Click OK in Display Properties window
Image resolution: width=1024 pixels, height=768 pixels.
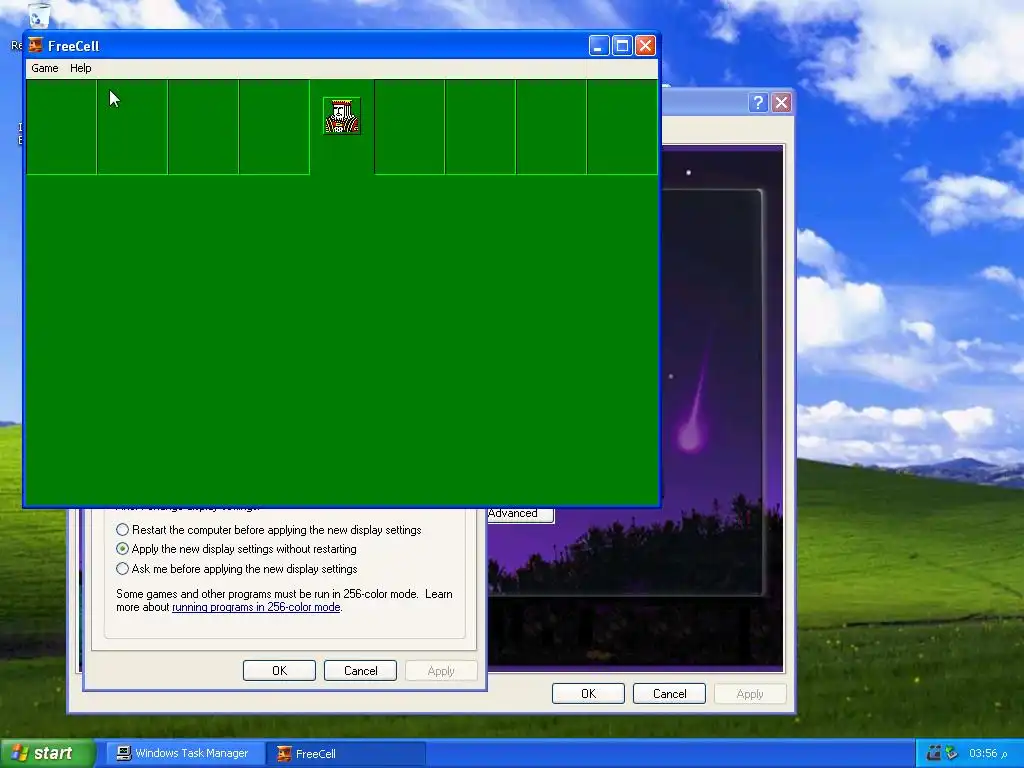tap(588, 694)
